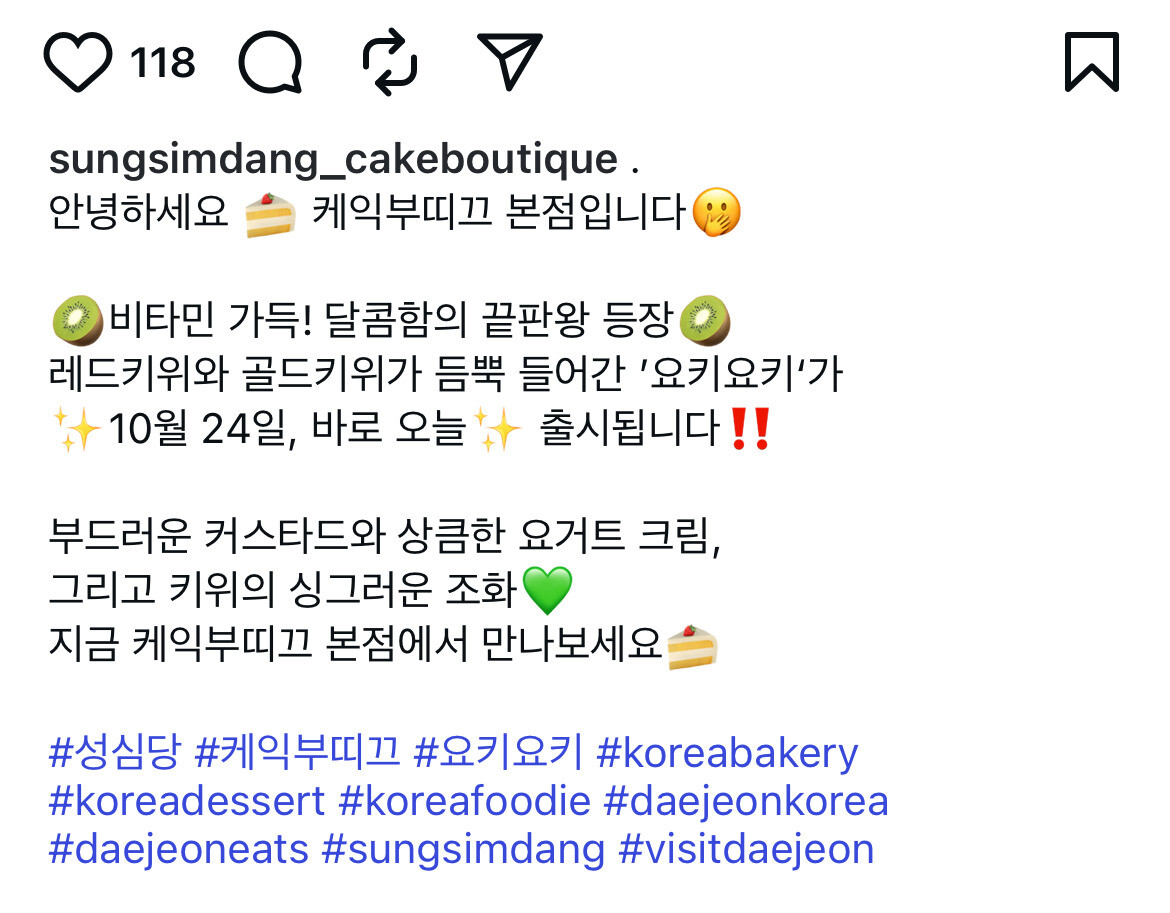Open the #visitdaejeon hashtag
Image resolution: width=1170 pixels, height=913 pixels.
[746, 850]
